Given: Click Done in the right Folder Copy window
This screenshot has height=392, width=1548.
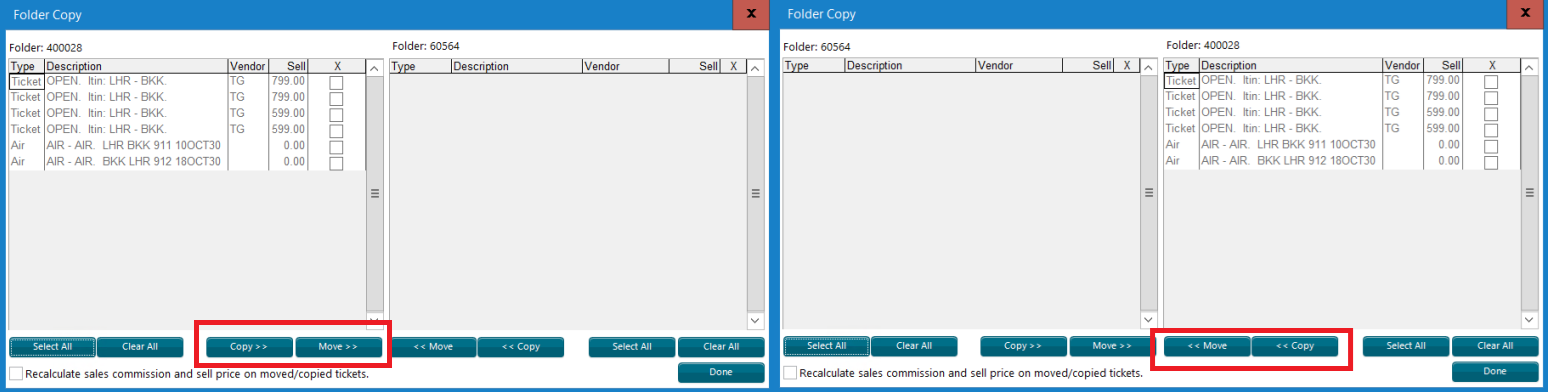Looking at the screenshot, I should (1495, 371).
